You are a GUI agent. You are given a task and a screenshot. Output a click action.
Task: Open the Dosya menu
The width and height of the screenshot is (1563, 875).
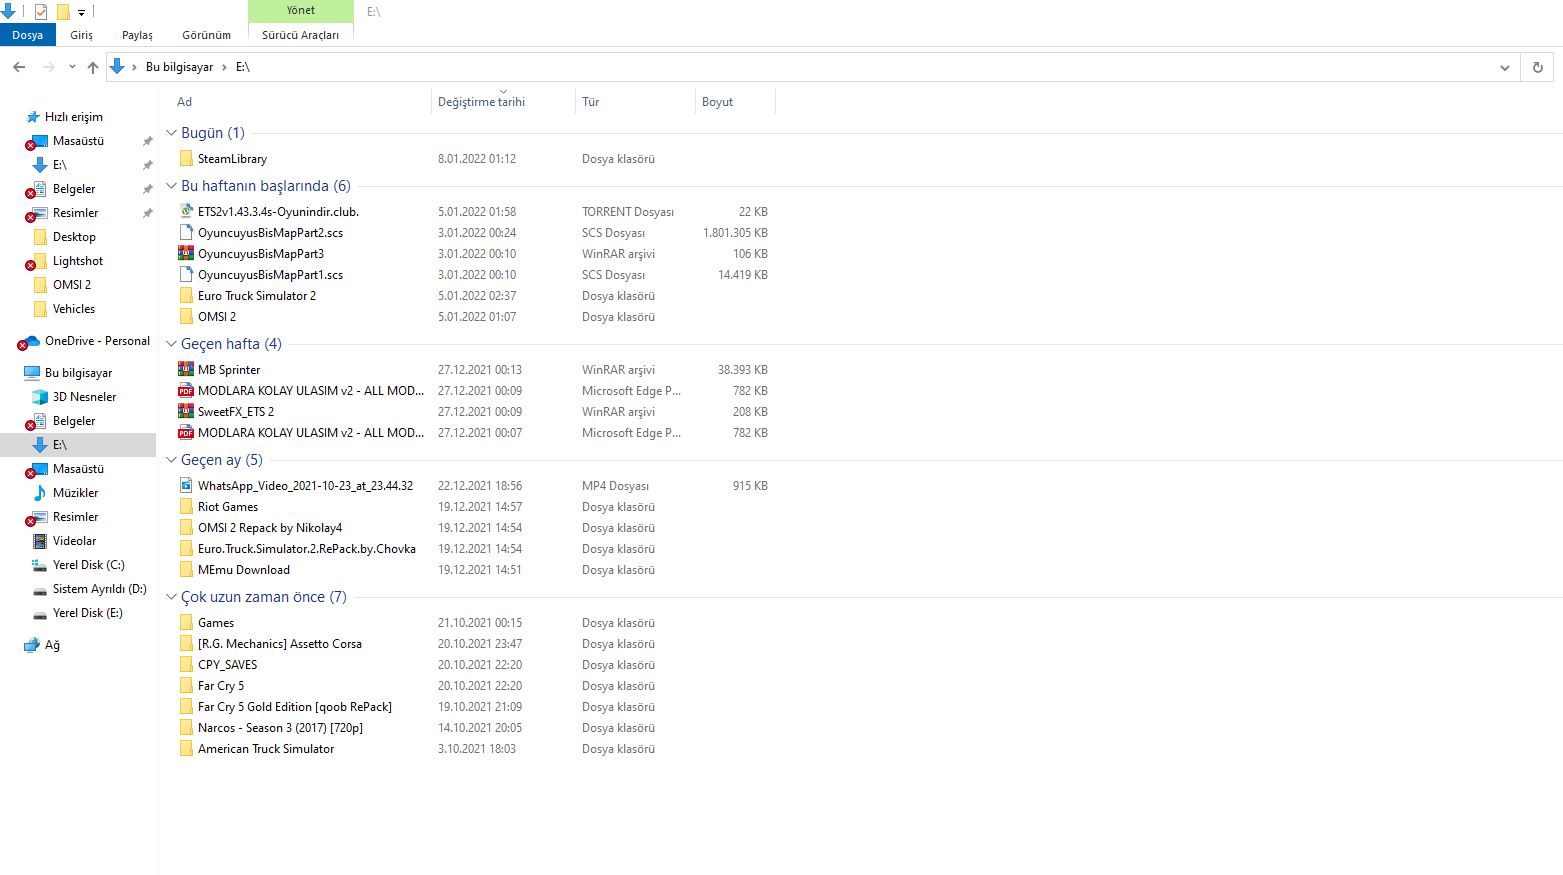28,35
